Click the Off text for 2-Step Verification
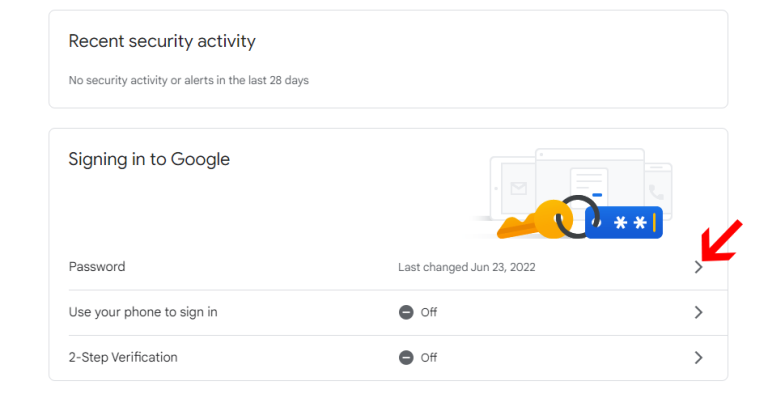Image resolution: width=768 pixels, height=394 pixels. click(429, 358)
